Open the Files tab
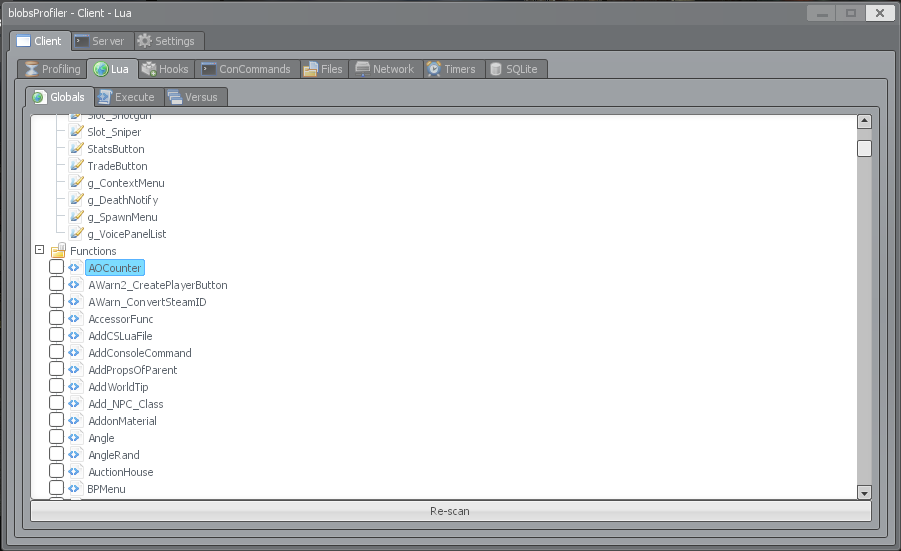This screenshot has height=551, width=901. pos(324,69)
